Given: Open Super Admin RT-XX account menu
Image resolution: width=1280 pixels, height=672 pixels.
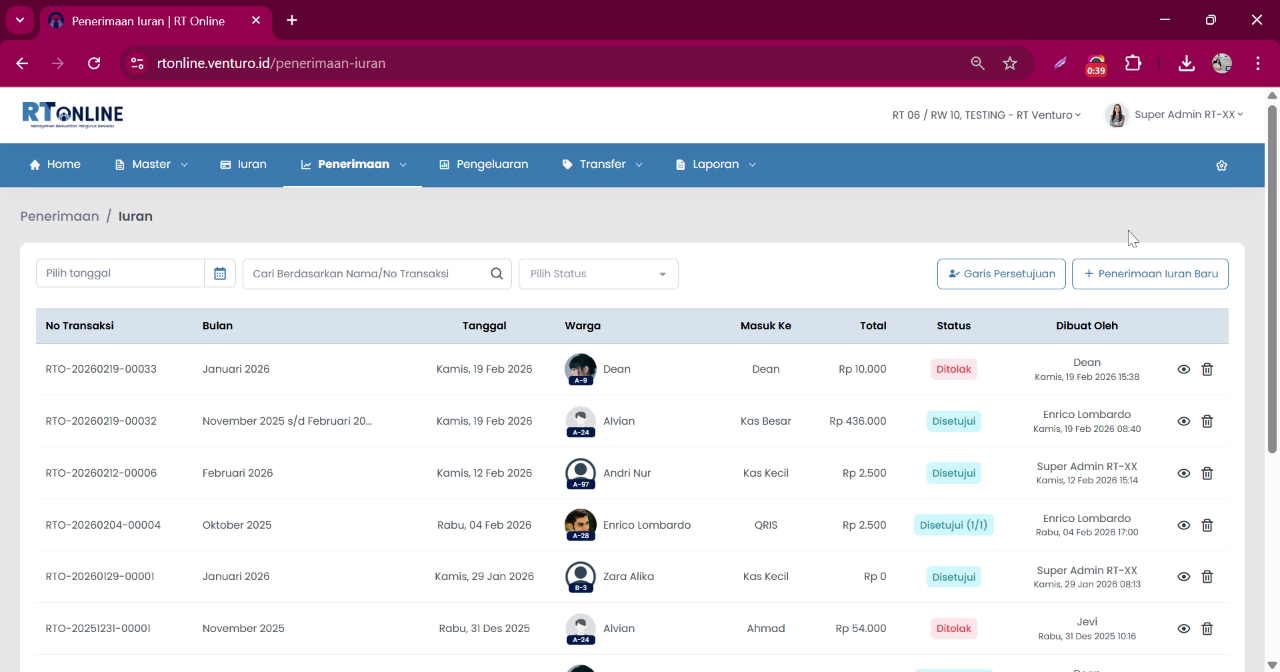Looking at the screenshot, I should pyautogui.click(x=1188, y=115).
